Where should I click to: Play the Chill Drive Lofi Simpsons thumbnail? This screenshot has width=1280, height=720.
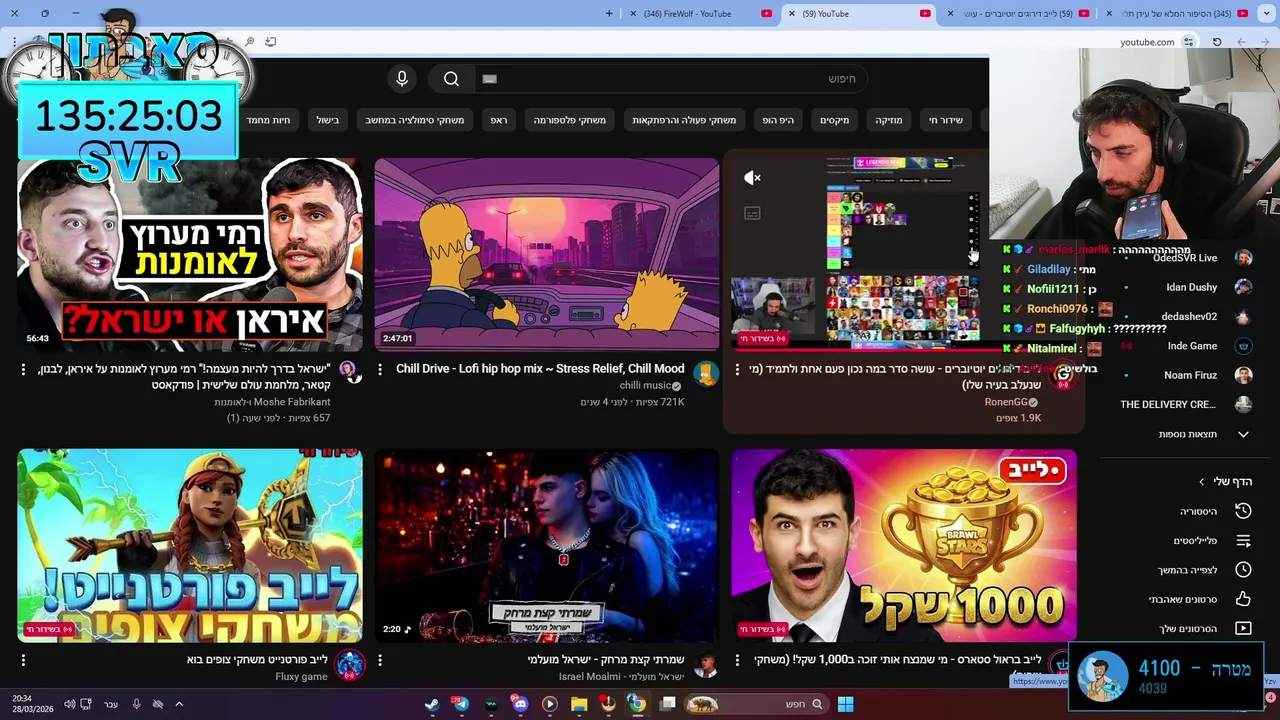click(x=547, y=254)
